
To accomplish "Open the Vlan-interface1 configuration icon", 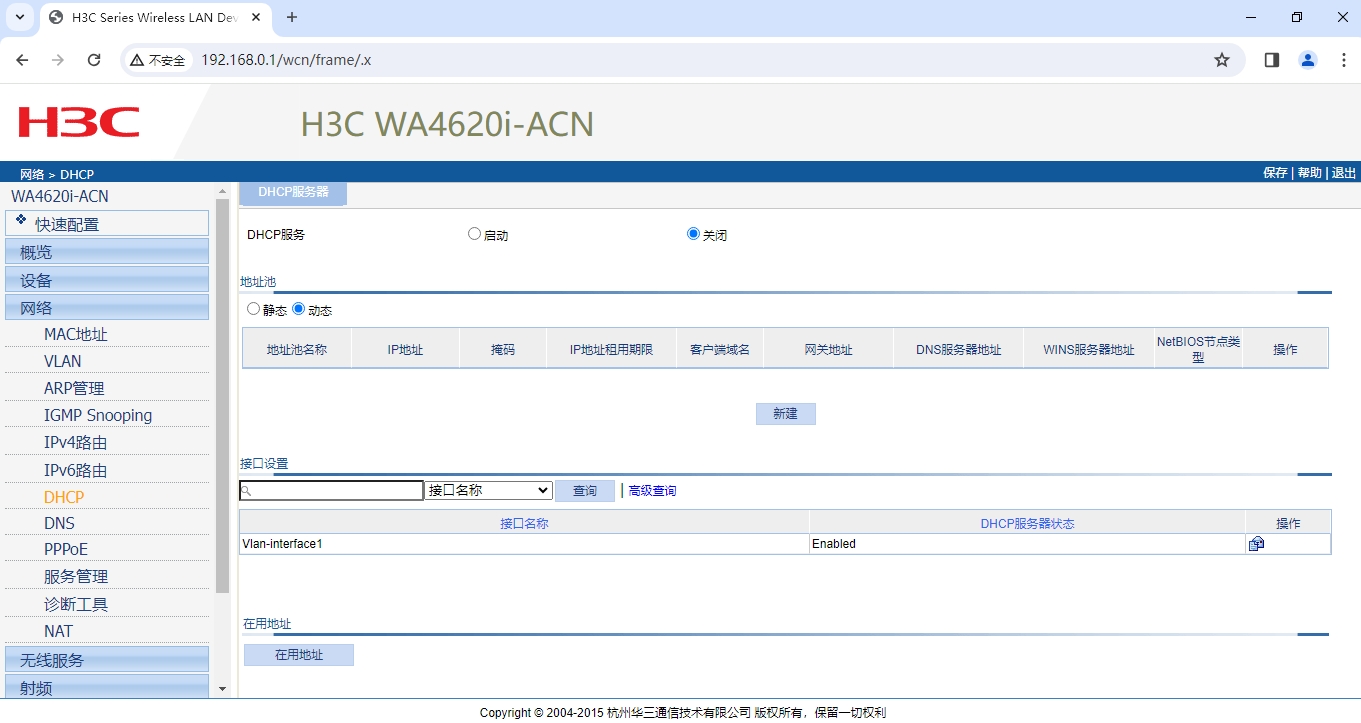I will pyautogui.click(x=1256, y=544).
